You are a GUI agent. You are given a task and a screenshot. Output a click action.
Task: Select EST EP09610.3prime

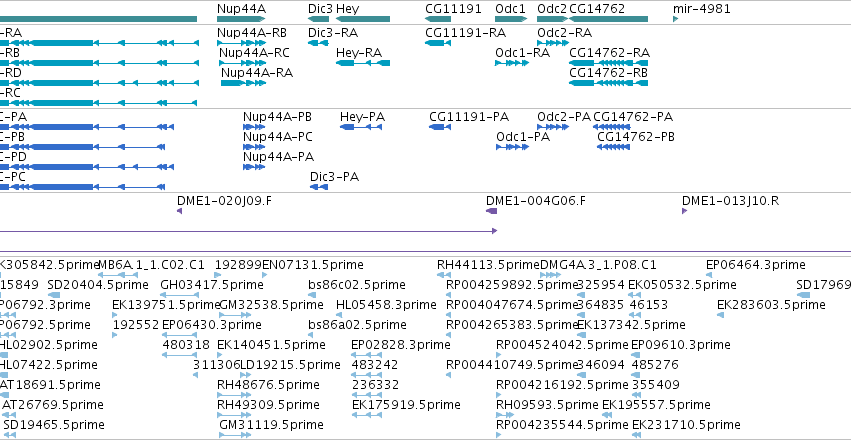click(x=636, y=355)
